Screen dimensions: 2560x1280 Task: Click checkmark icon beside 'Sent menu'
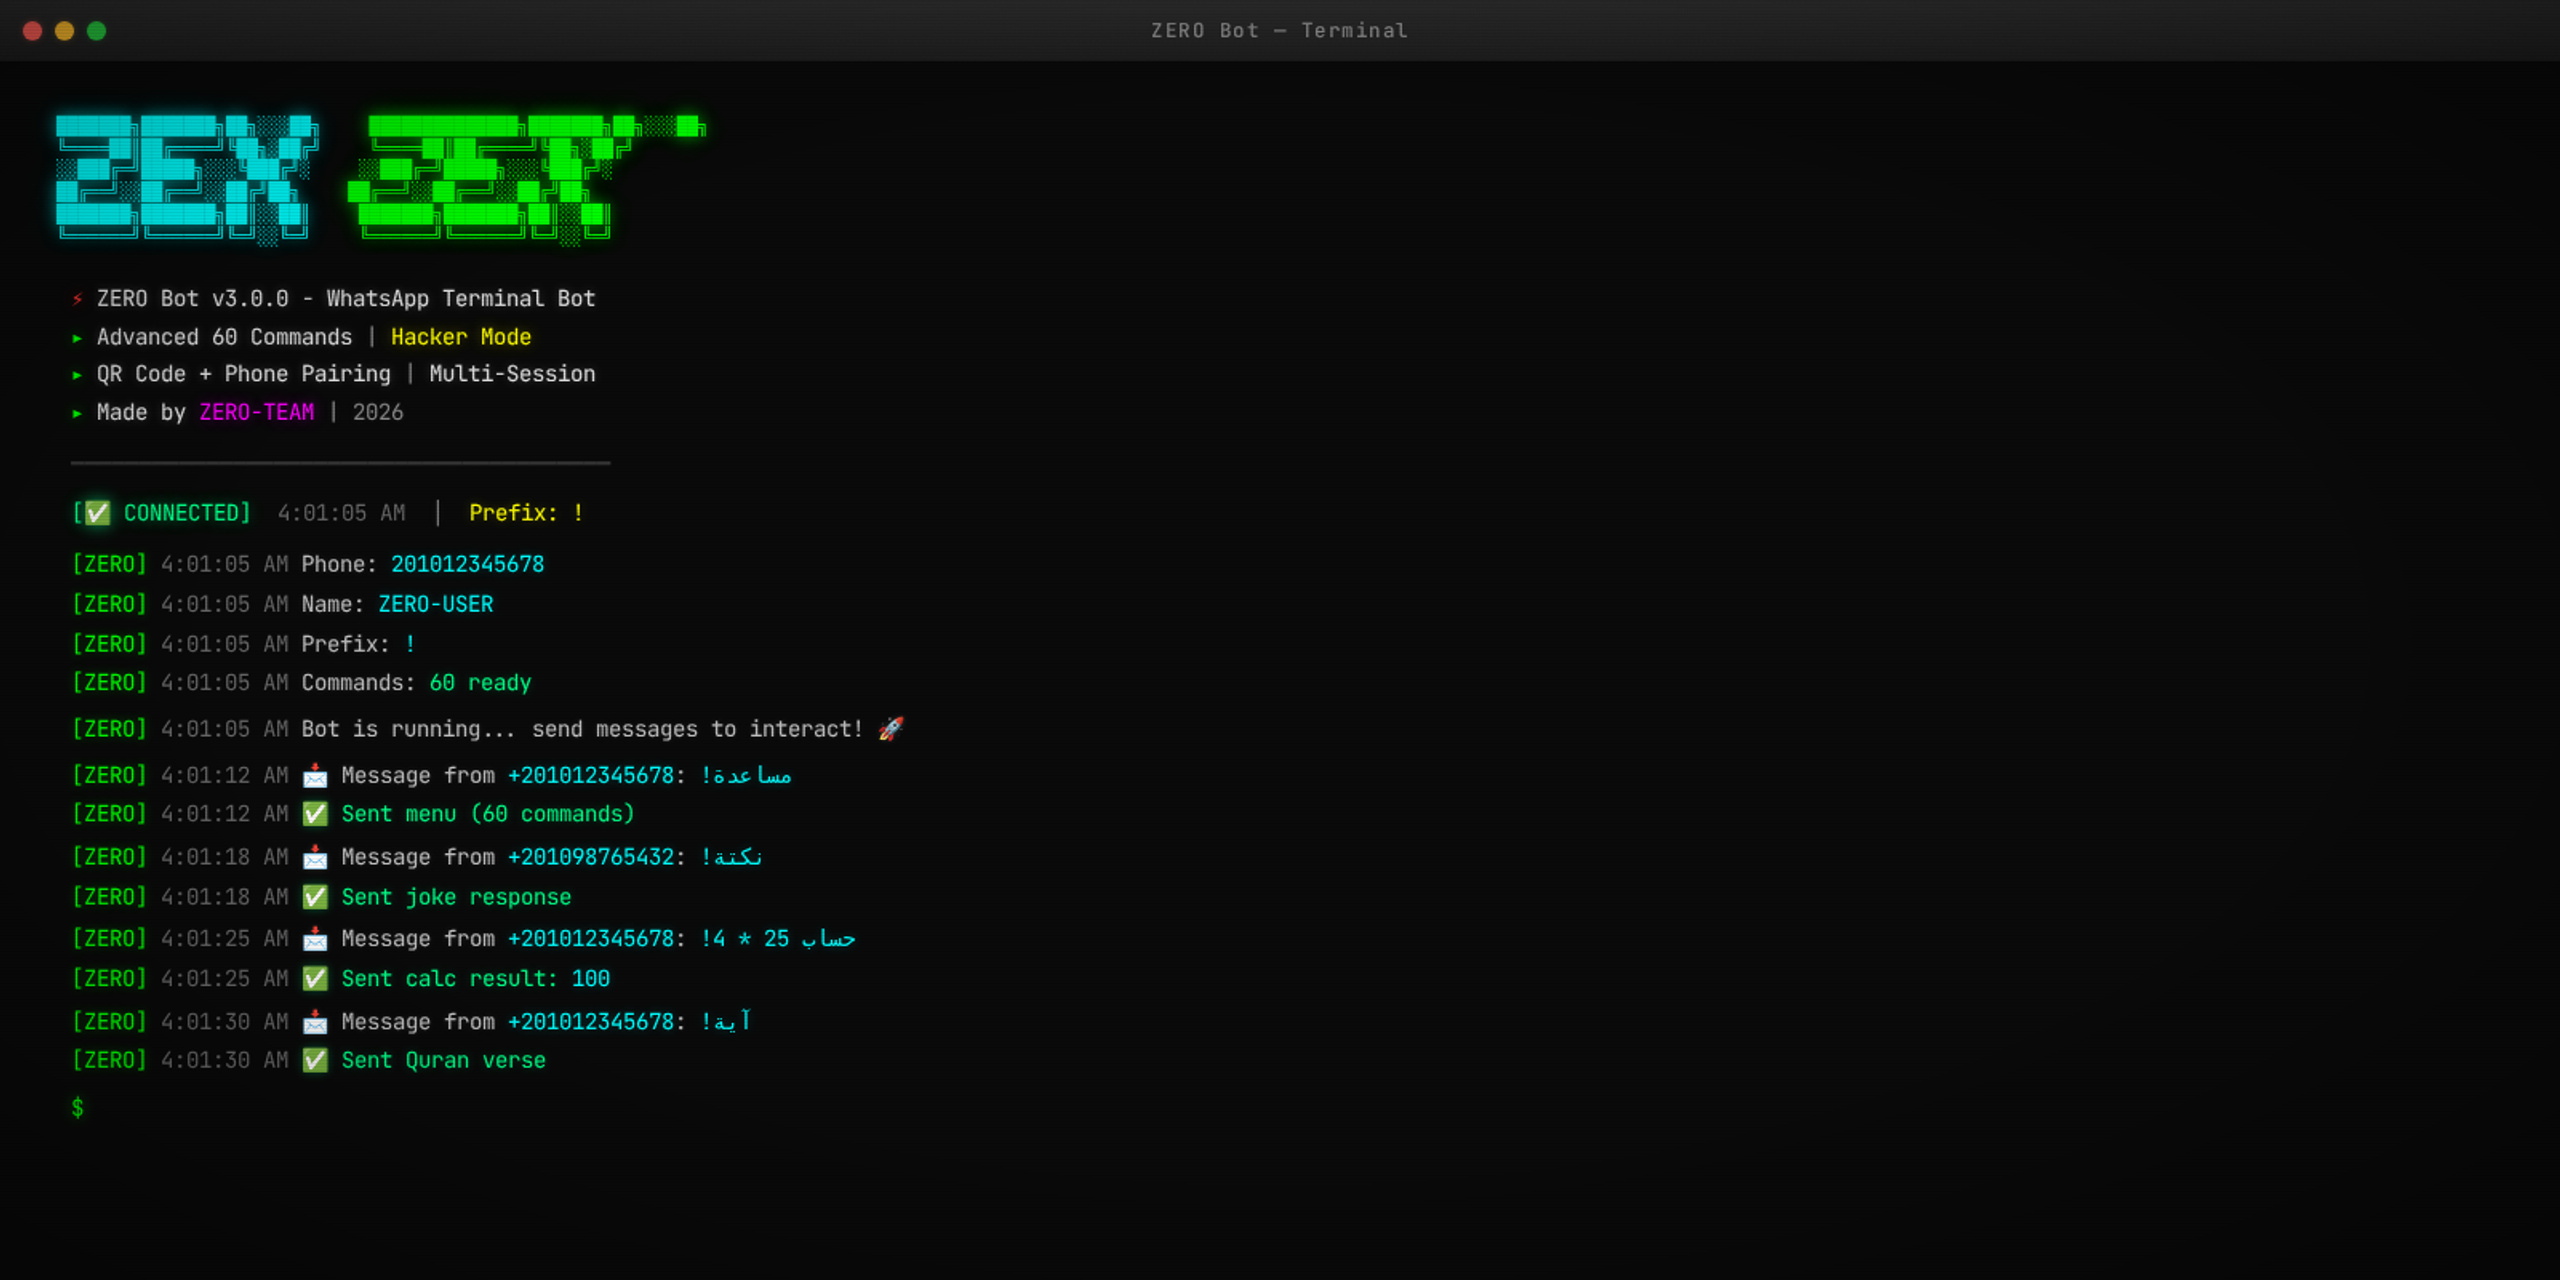point(315,814)
